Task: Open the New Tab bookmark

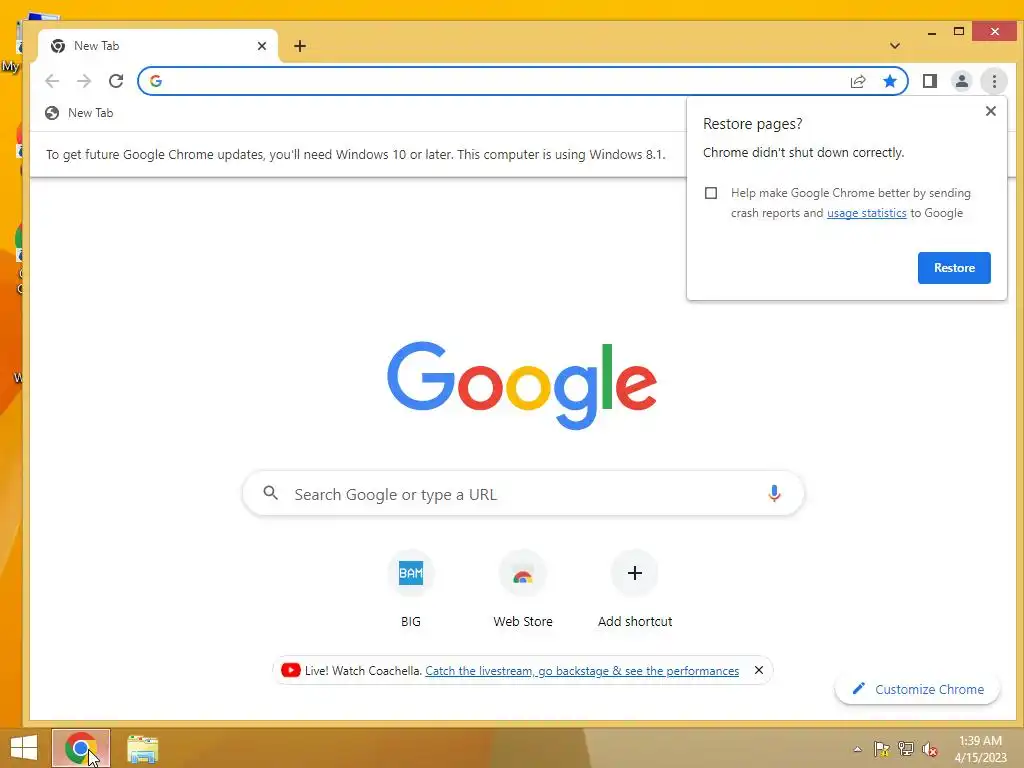Action: click(79, 113)
